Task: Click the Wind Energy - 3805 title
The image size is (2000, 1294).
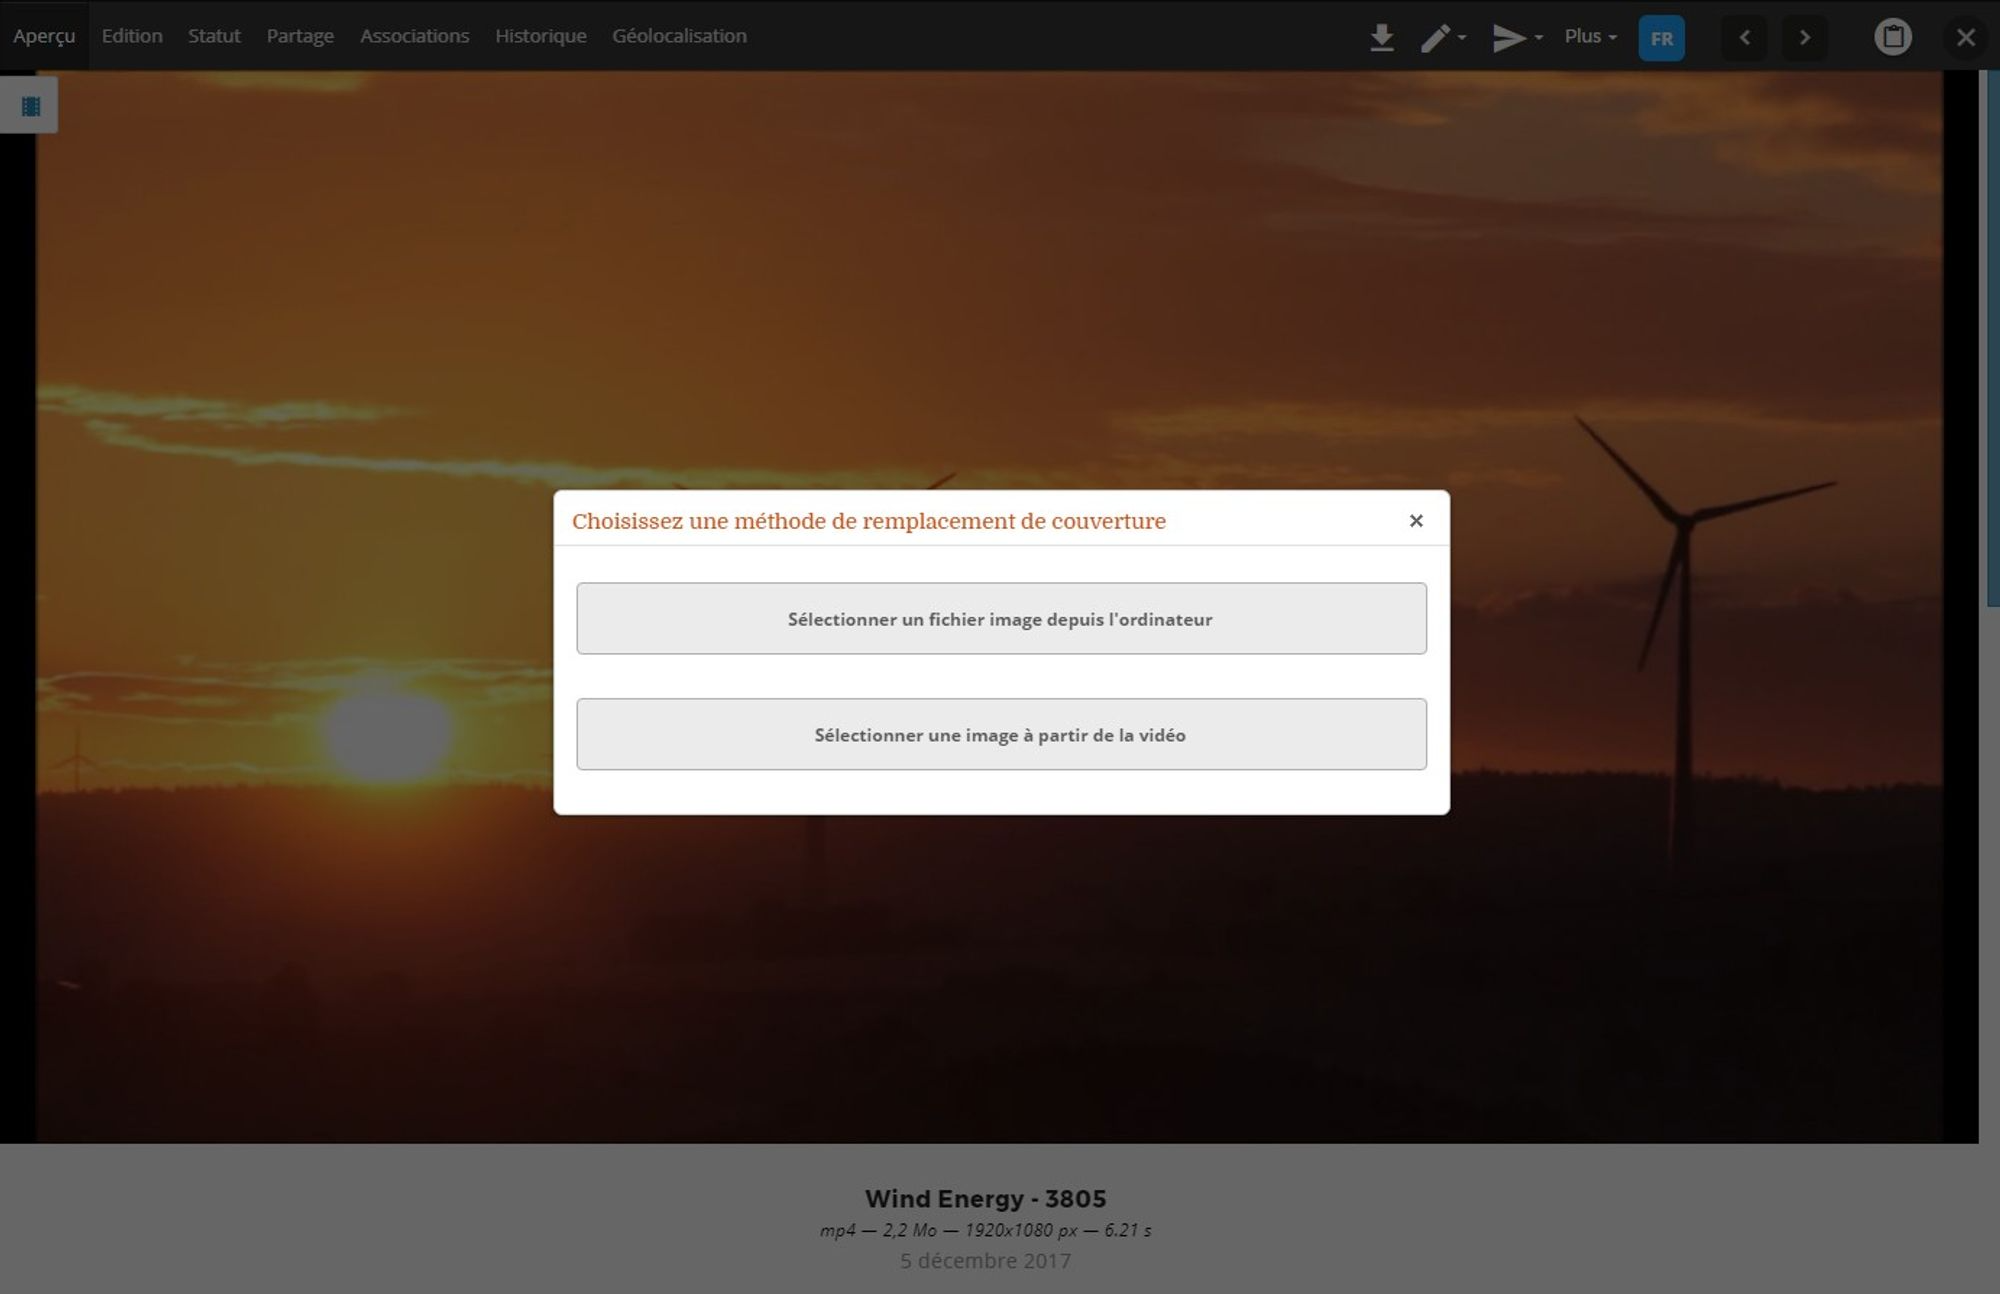Action: click(985, 1198)
